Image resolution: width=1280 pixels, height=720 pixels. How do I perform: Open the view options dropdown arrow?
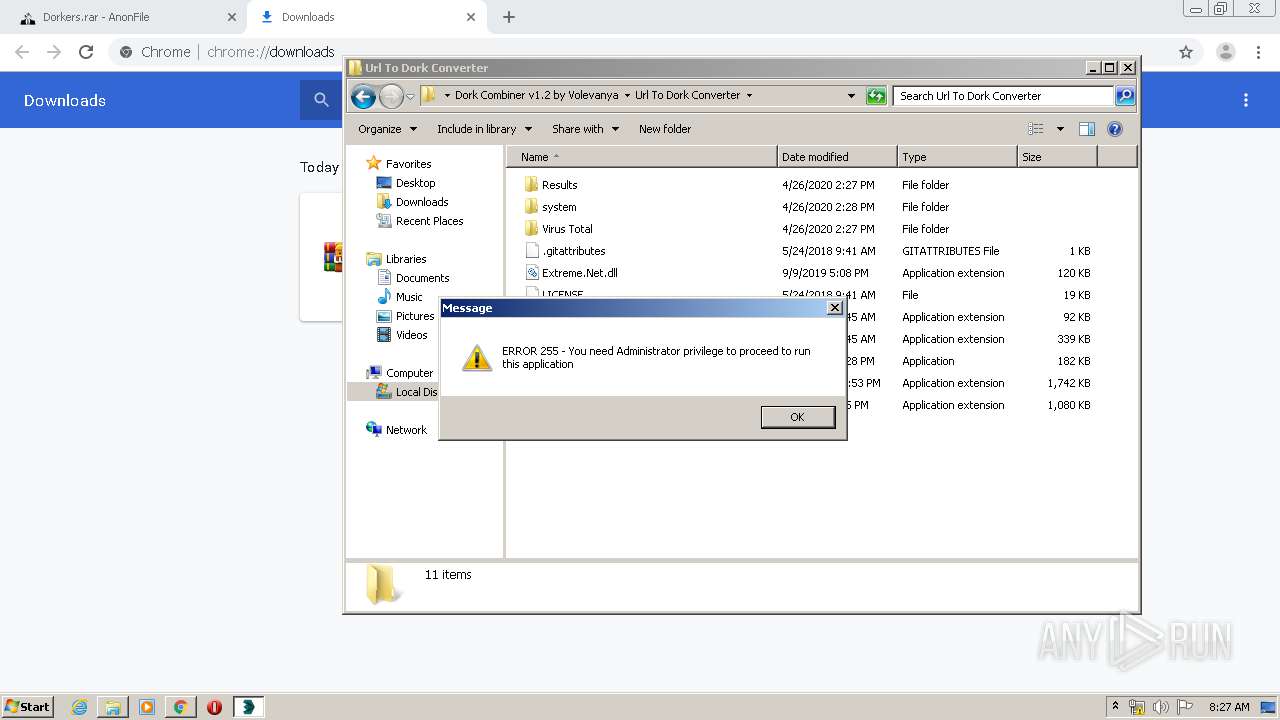point(1060,129)
